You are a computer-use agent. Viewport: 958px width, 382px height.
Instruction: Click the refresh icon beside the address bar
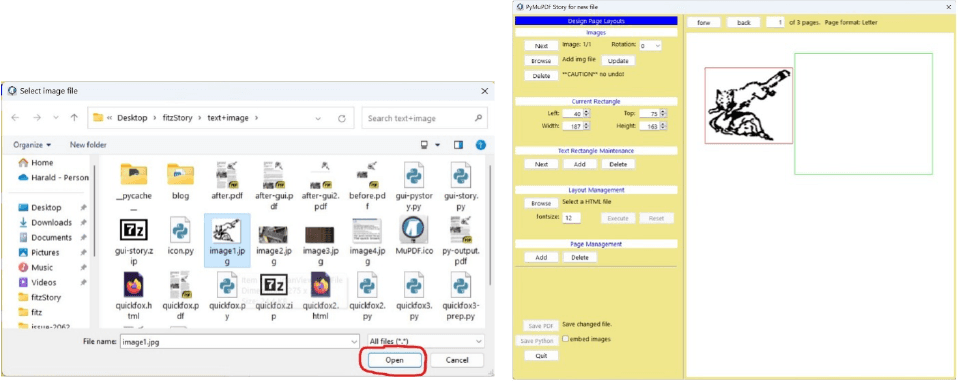click(342, 118)
